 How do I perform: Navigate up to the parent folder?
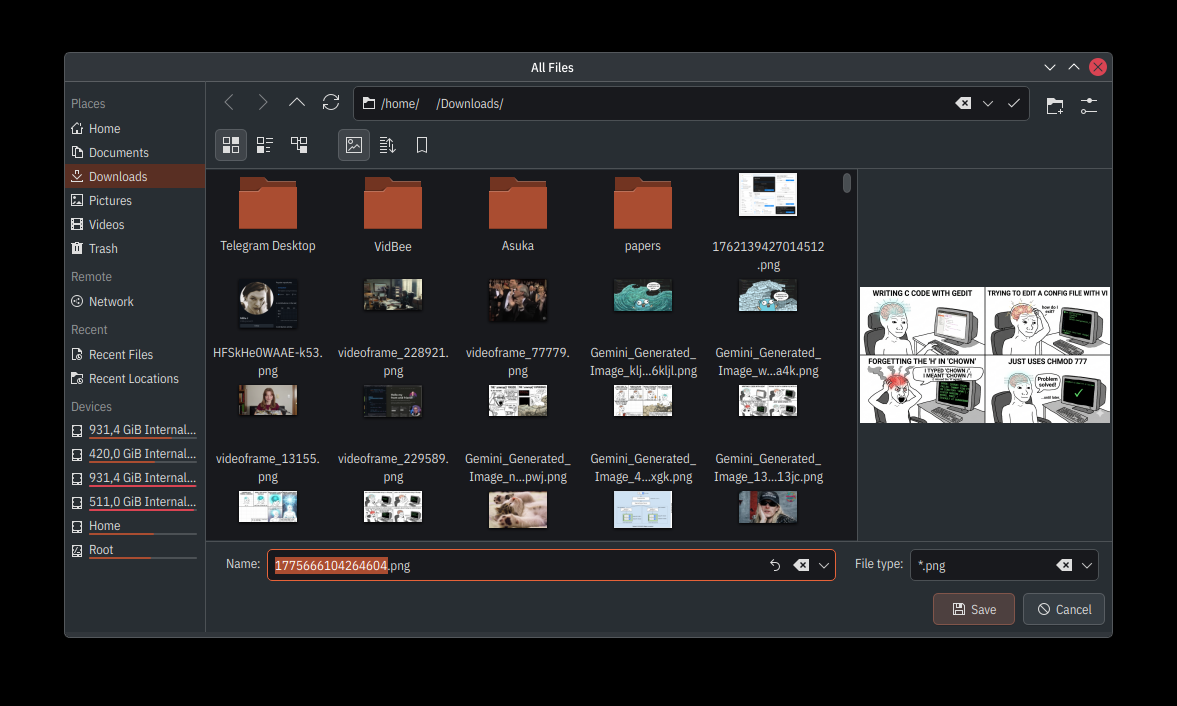(297, 103)
